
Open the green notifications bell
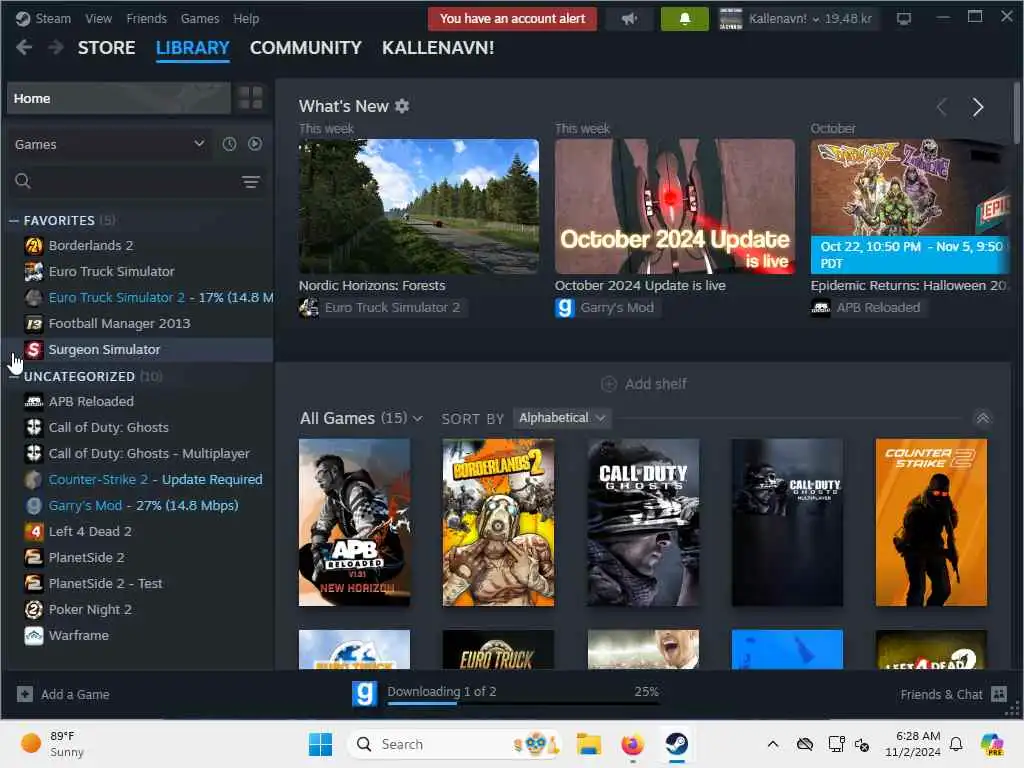point(684,19)
